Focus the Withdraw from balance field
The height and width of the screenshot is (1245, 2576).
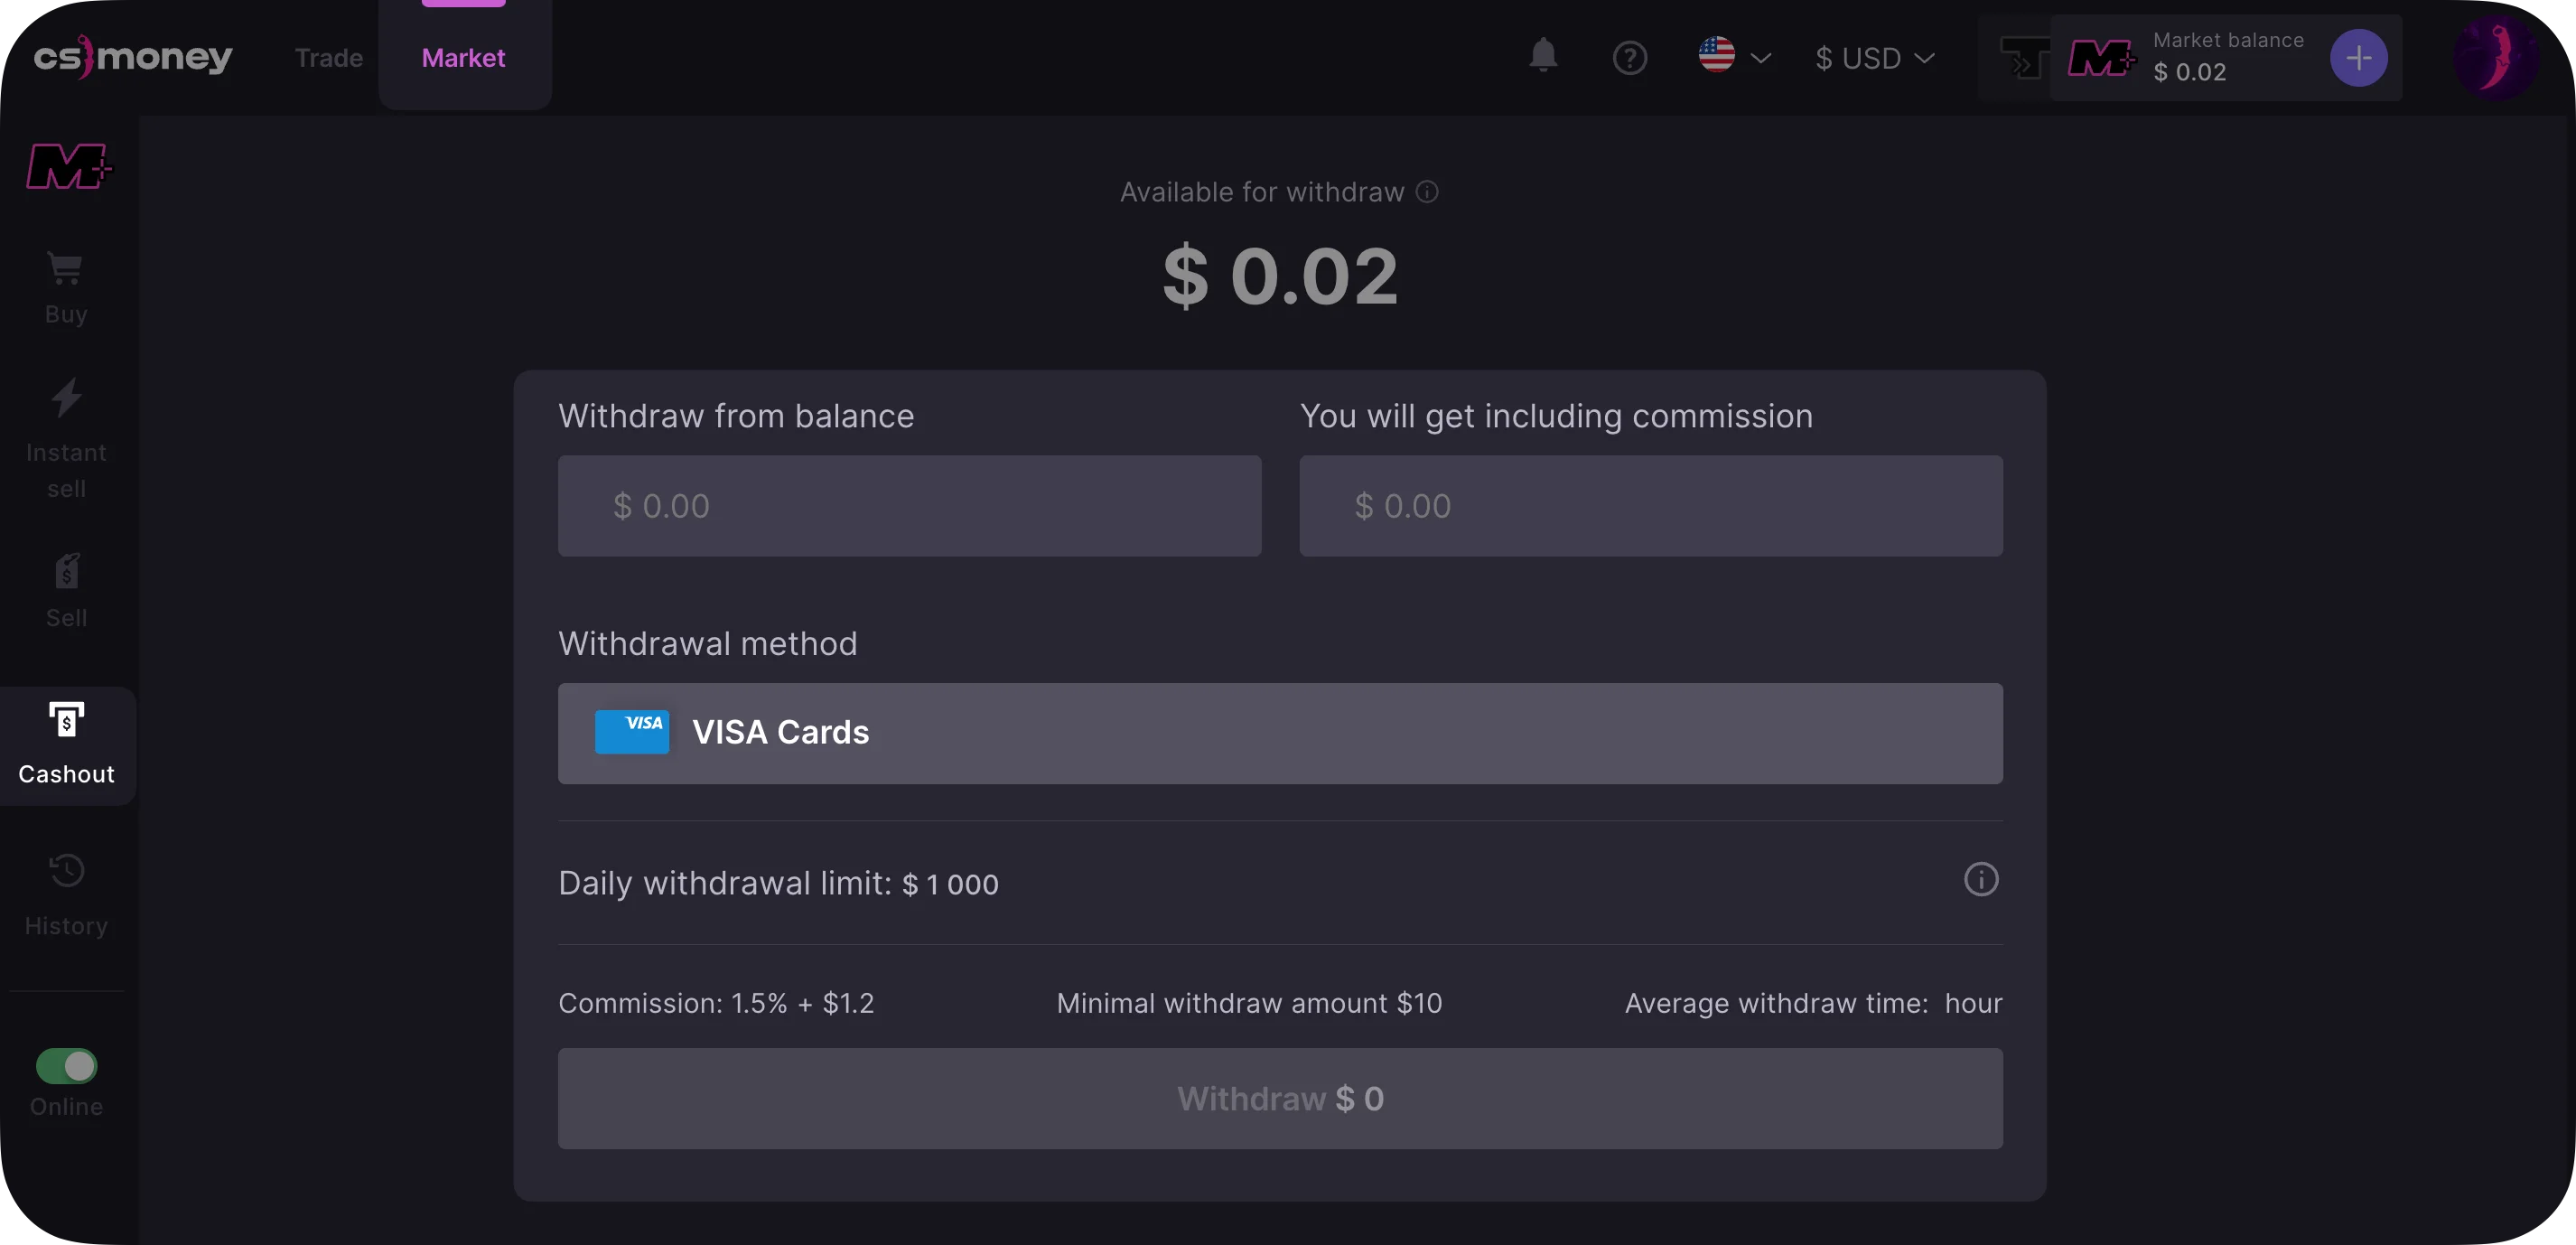pos(909,506)
